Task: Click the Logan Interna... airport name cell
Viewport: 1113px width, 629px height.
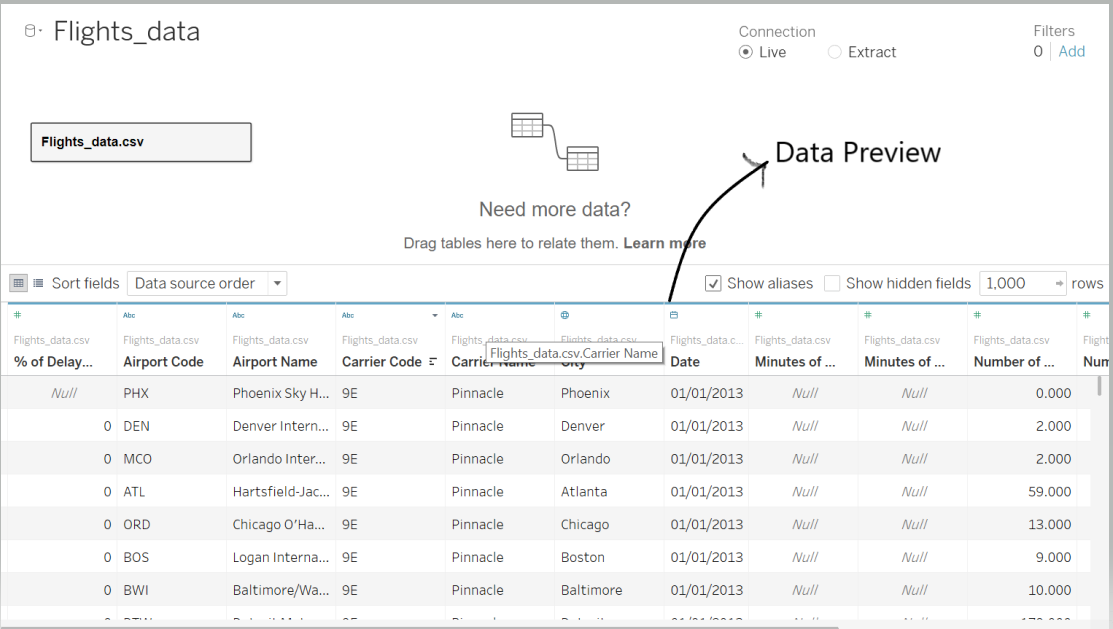Action: (281, 557)
